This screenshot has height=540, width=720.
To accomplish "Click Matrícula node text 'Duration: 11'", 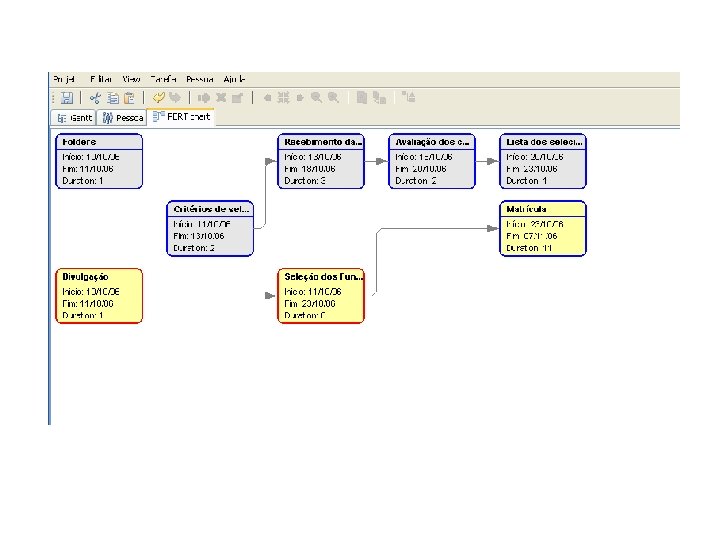I will pyautogui.click(x=529, y=248).
